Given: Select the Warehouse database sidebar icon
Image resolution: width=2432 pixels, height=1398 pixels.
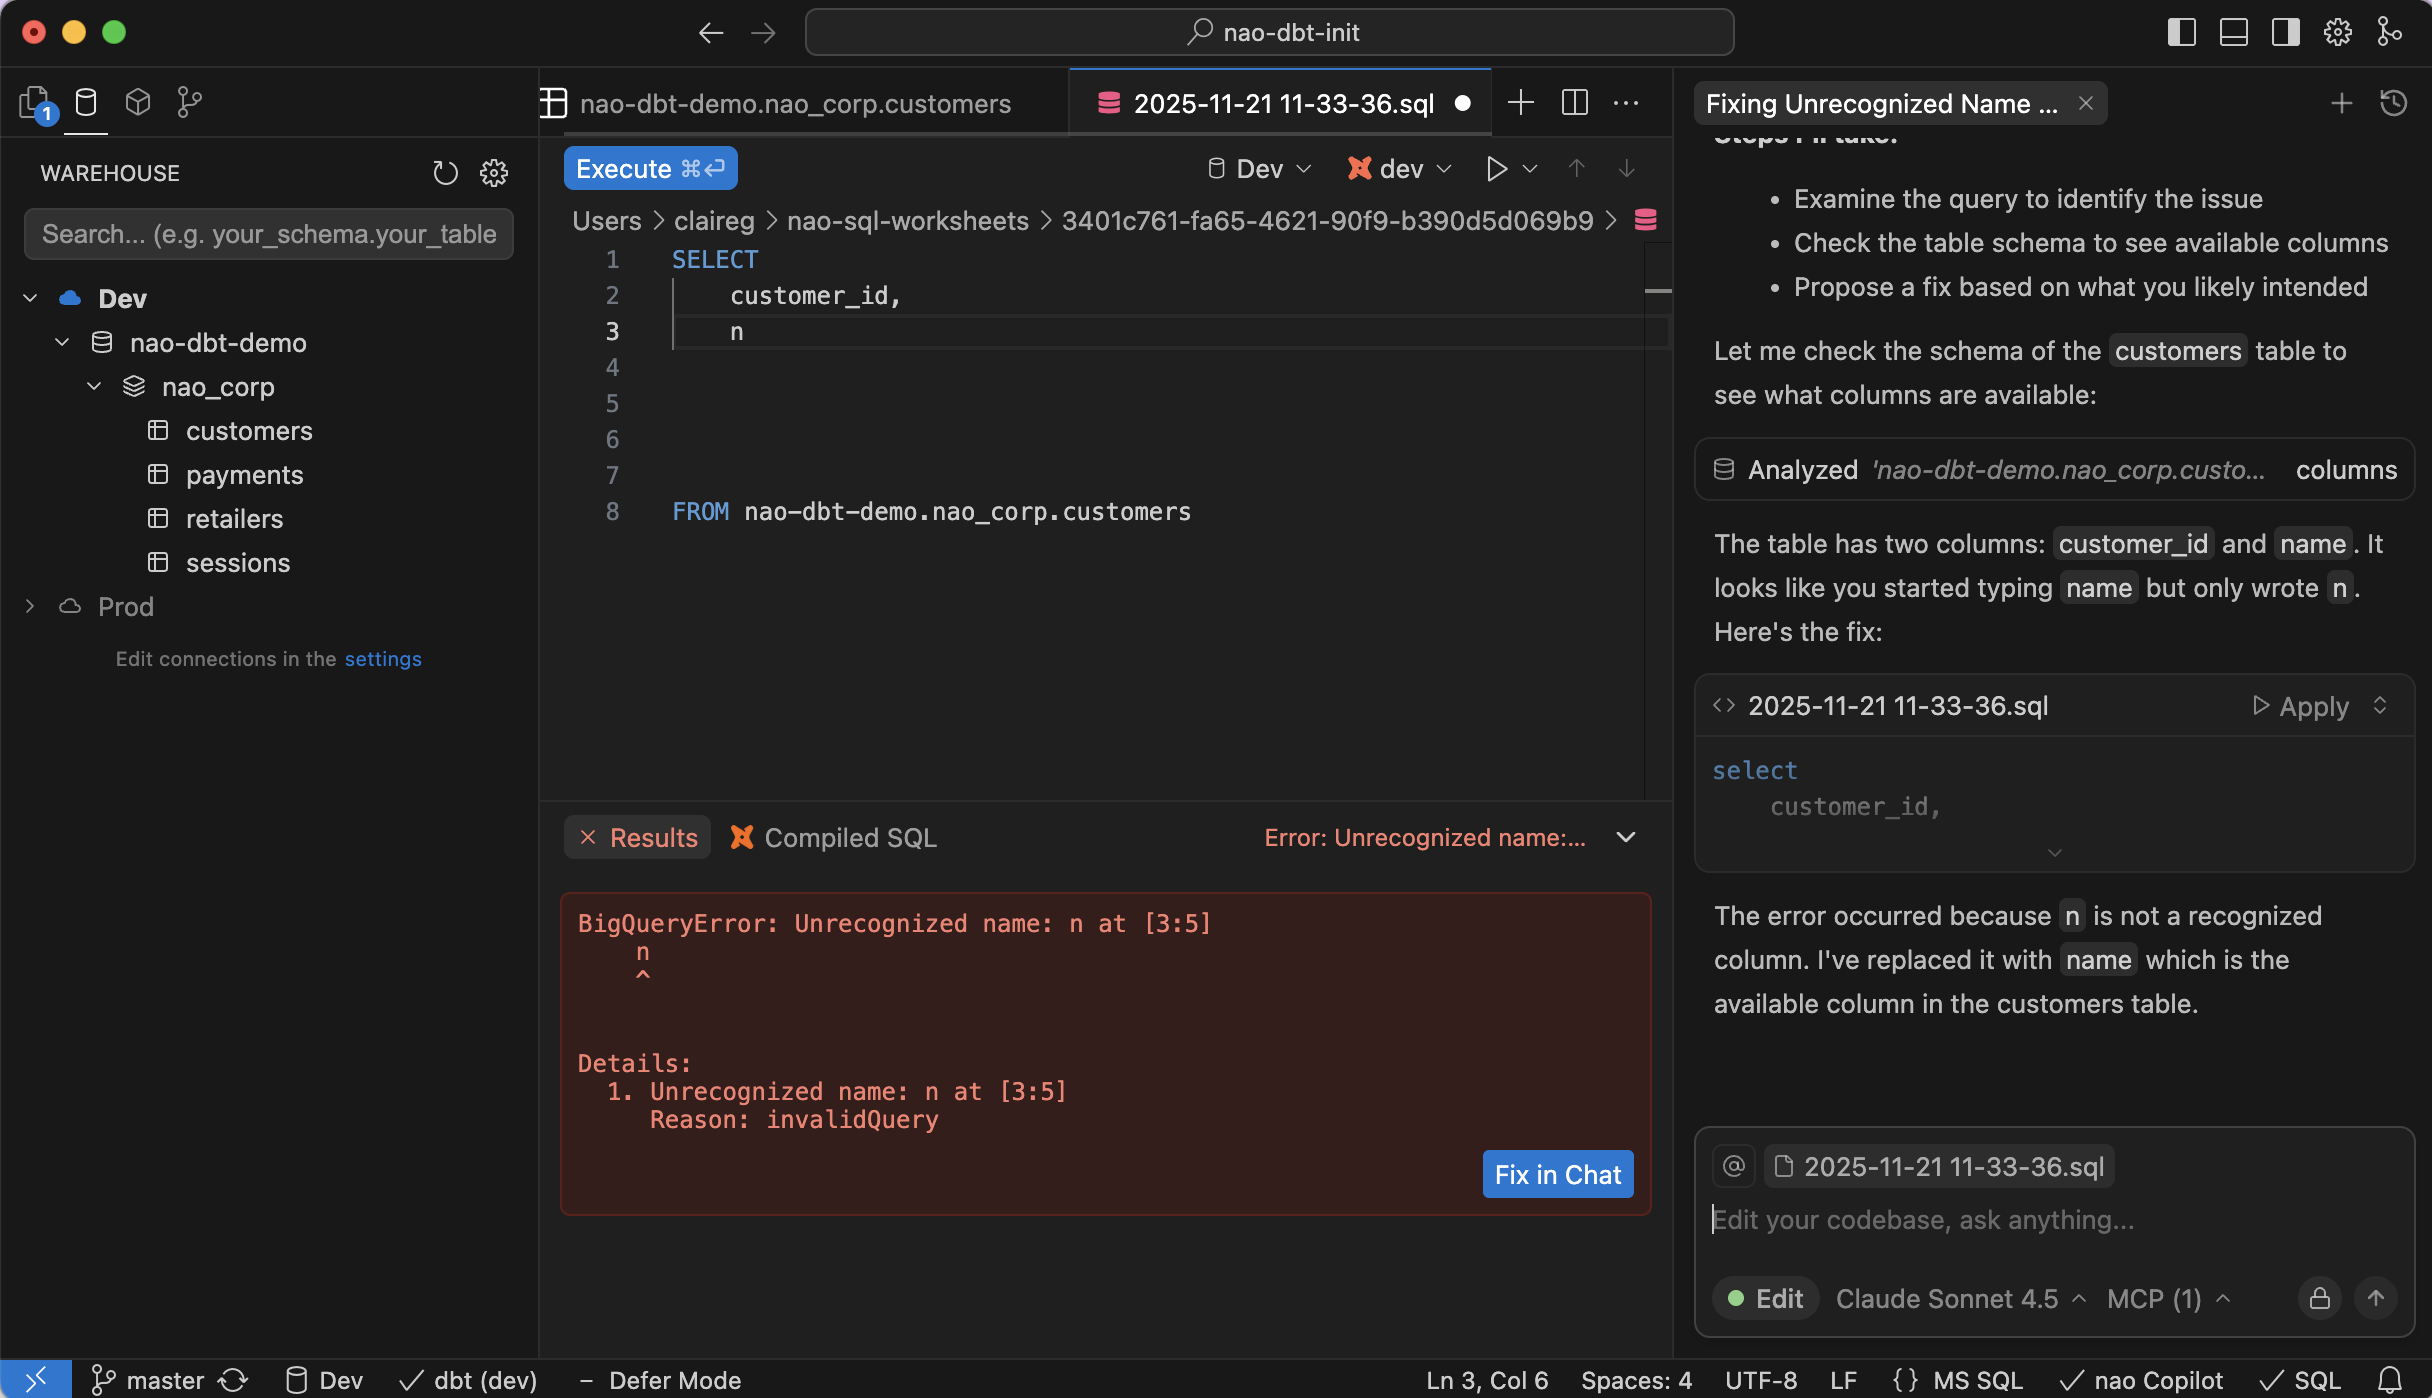Looking at the screenshot, I should click(x=86, y=101).
